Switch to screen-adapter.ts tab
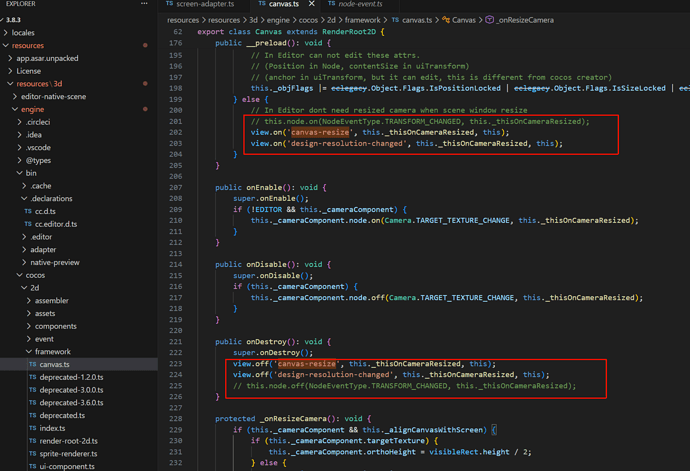This screenshot has width=690, height=471. pyautogui.click(x=200, y=4)
